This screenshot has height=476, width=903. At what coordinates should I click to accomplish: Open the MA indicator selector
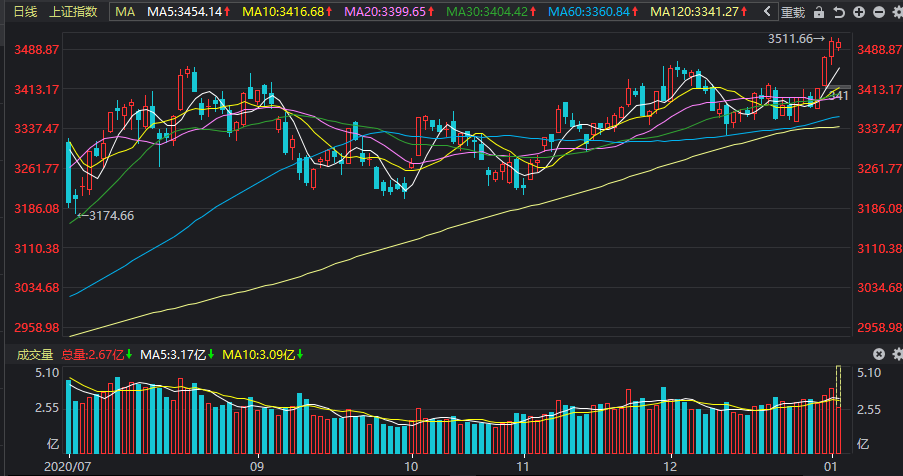coord(125,12)
